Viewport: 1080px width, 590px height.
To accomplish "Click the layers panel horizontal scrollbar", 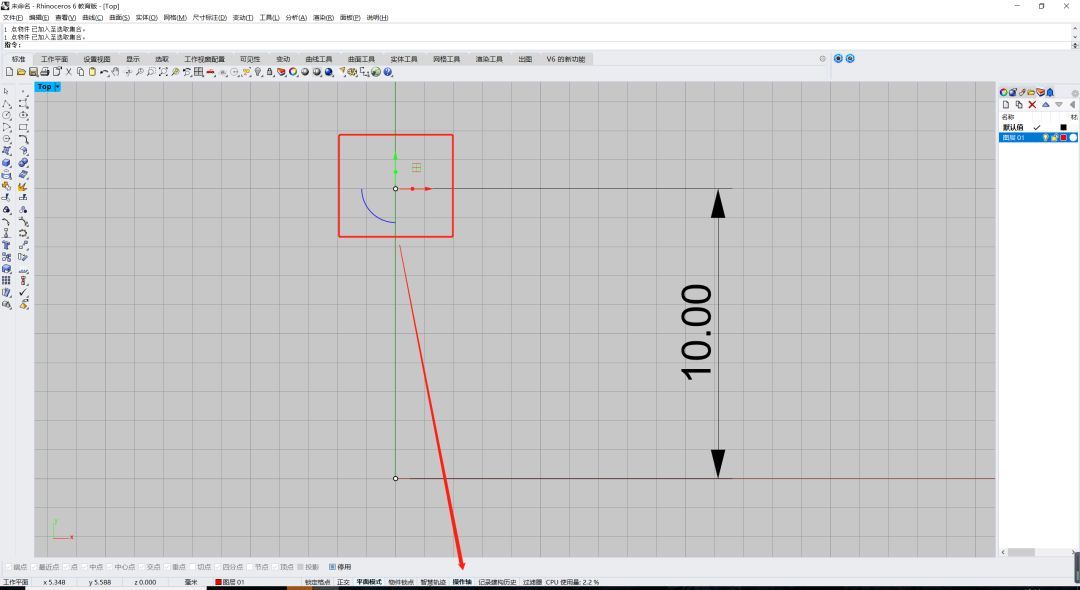I will click(1037, 552).
